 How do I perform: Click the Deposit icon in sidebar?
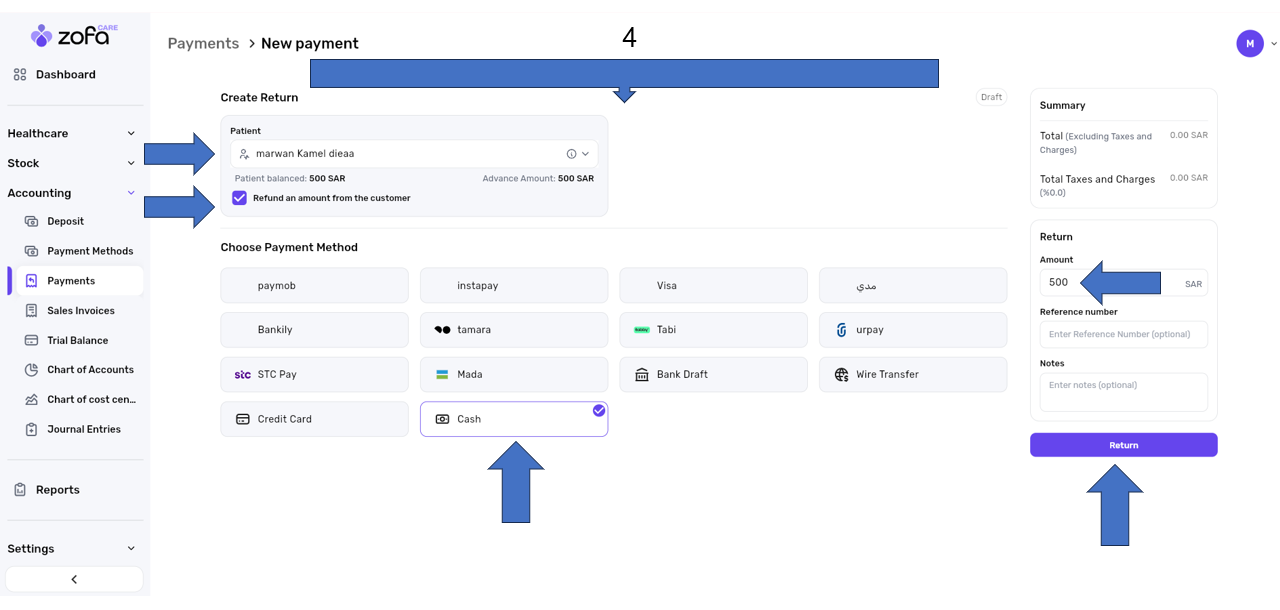31,221
